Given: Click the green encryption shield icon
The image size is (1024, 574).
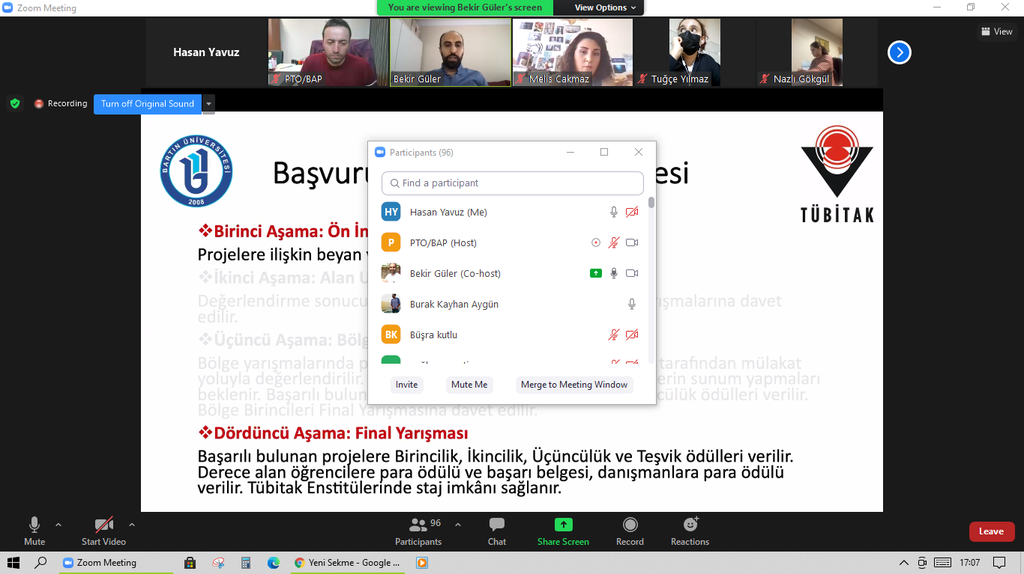Looking at the screenshot, I should (15, 103).
